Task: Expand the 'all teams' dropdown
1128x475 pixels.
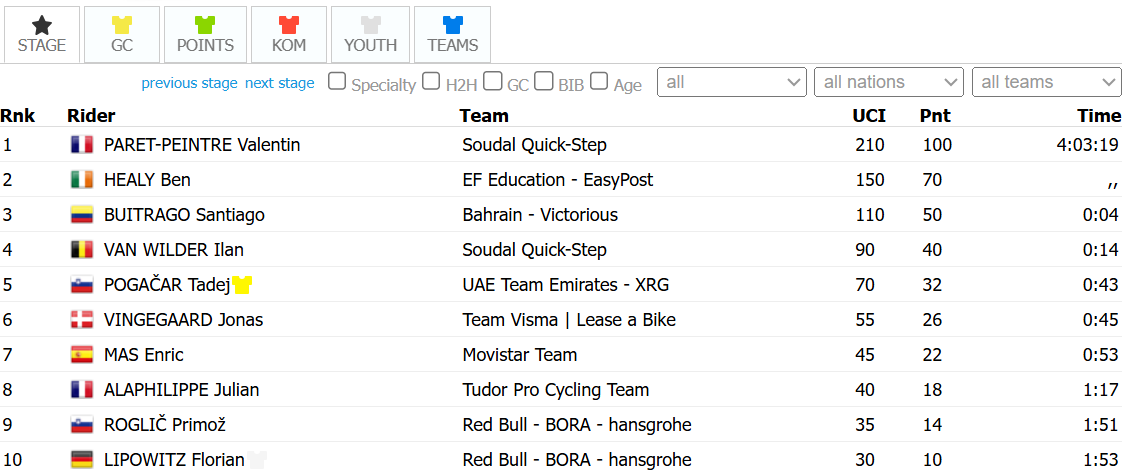Action: click(x=1048, y=82)
